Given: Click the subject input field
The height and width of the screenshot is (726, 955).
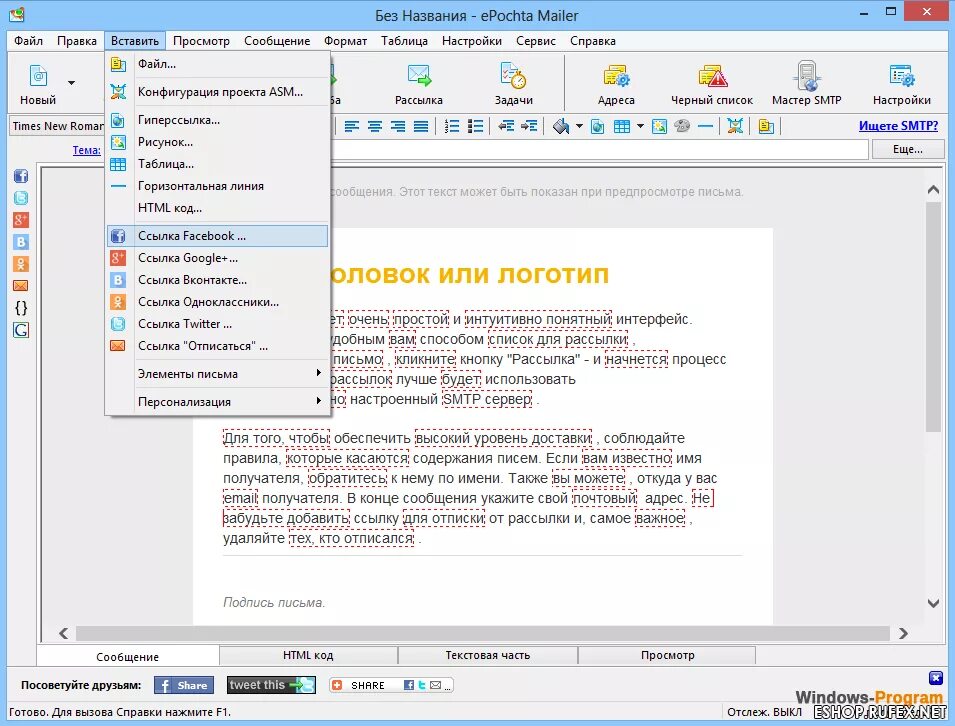Looking at the screenshot, I should (600, 149).
